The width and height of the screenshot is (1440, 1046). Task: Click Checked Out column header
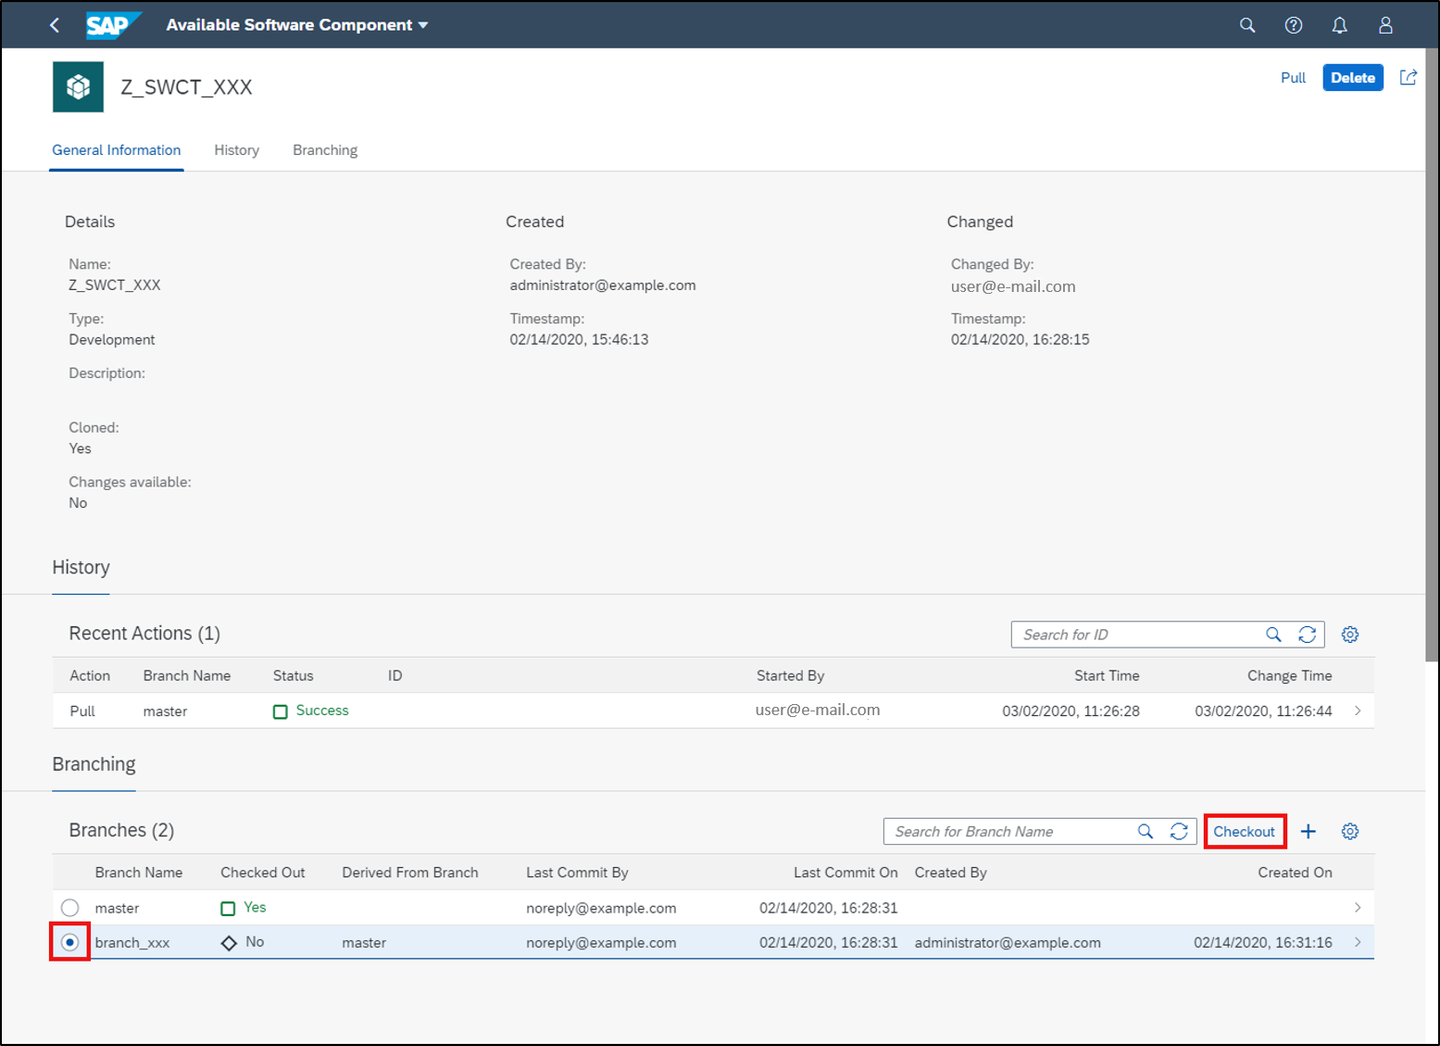pos(263,872)
